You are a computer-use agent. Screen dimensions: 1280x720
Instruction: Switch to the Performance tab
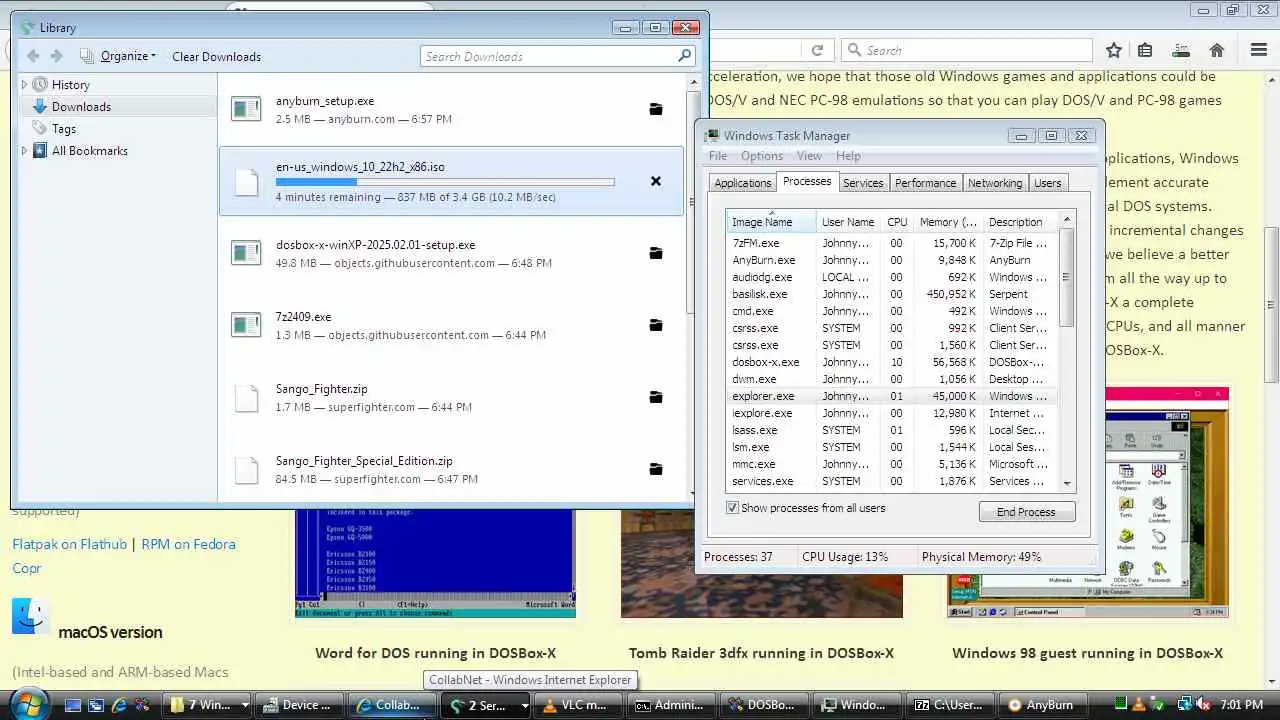tap(925, 183)
